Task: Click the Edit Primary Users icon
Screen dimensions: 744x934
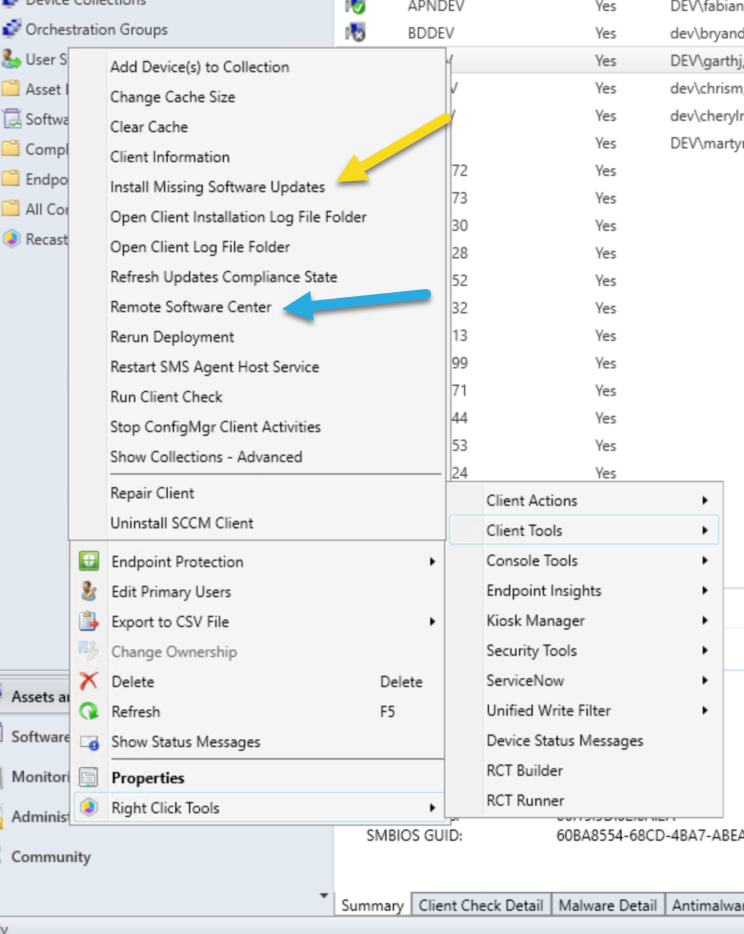Action: tap(89, 592)
